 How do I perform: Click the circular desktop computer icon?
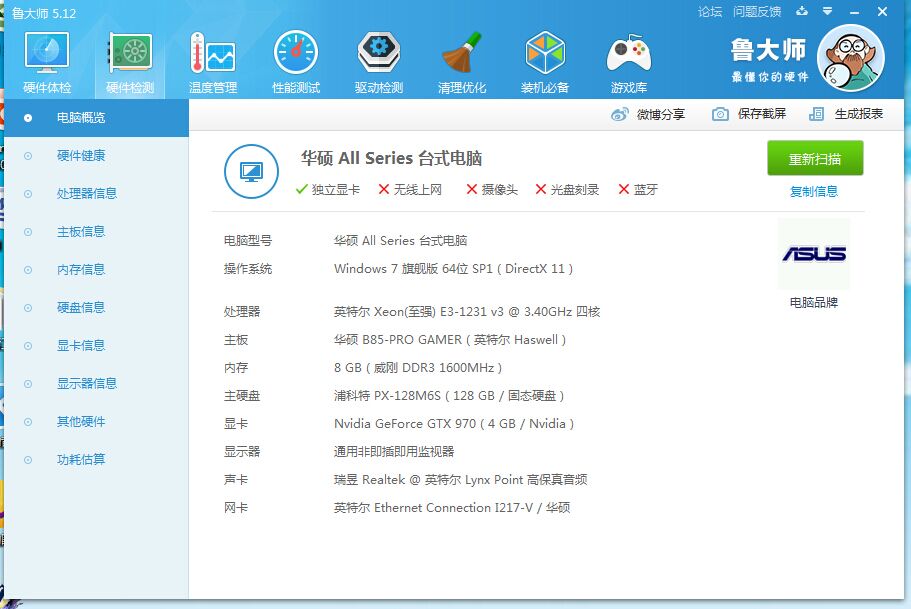pos(252,171)
